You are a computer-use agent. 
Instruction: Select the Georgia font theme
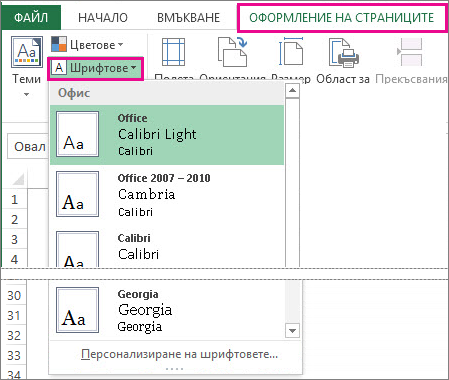pos(167,311)
